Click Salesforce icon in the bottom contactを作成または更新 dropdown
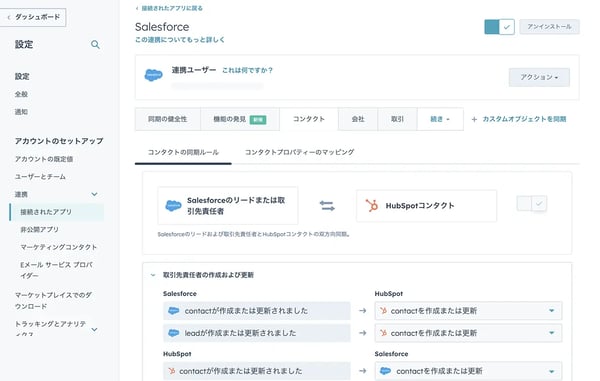600x381 pixels. pos(385,371)
